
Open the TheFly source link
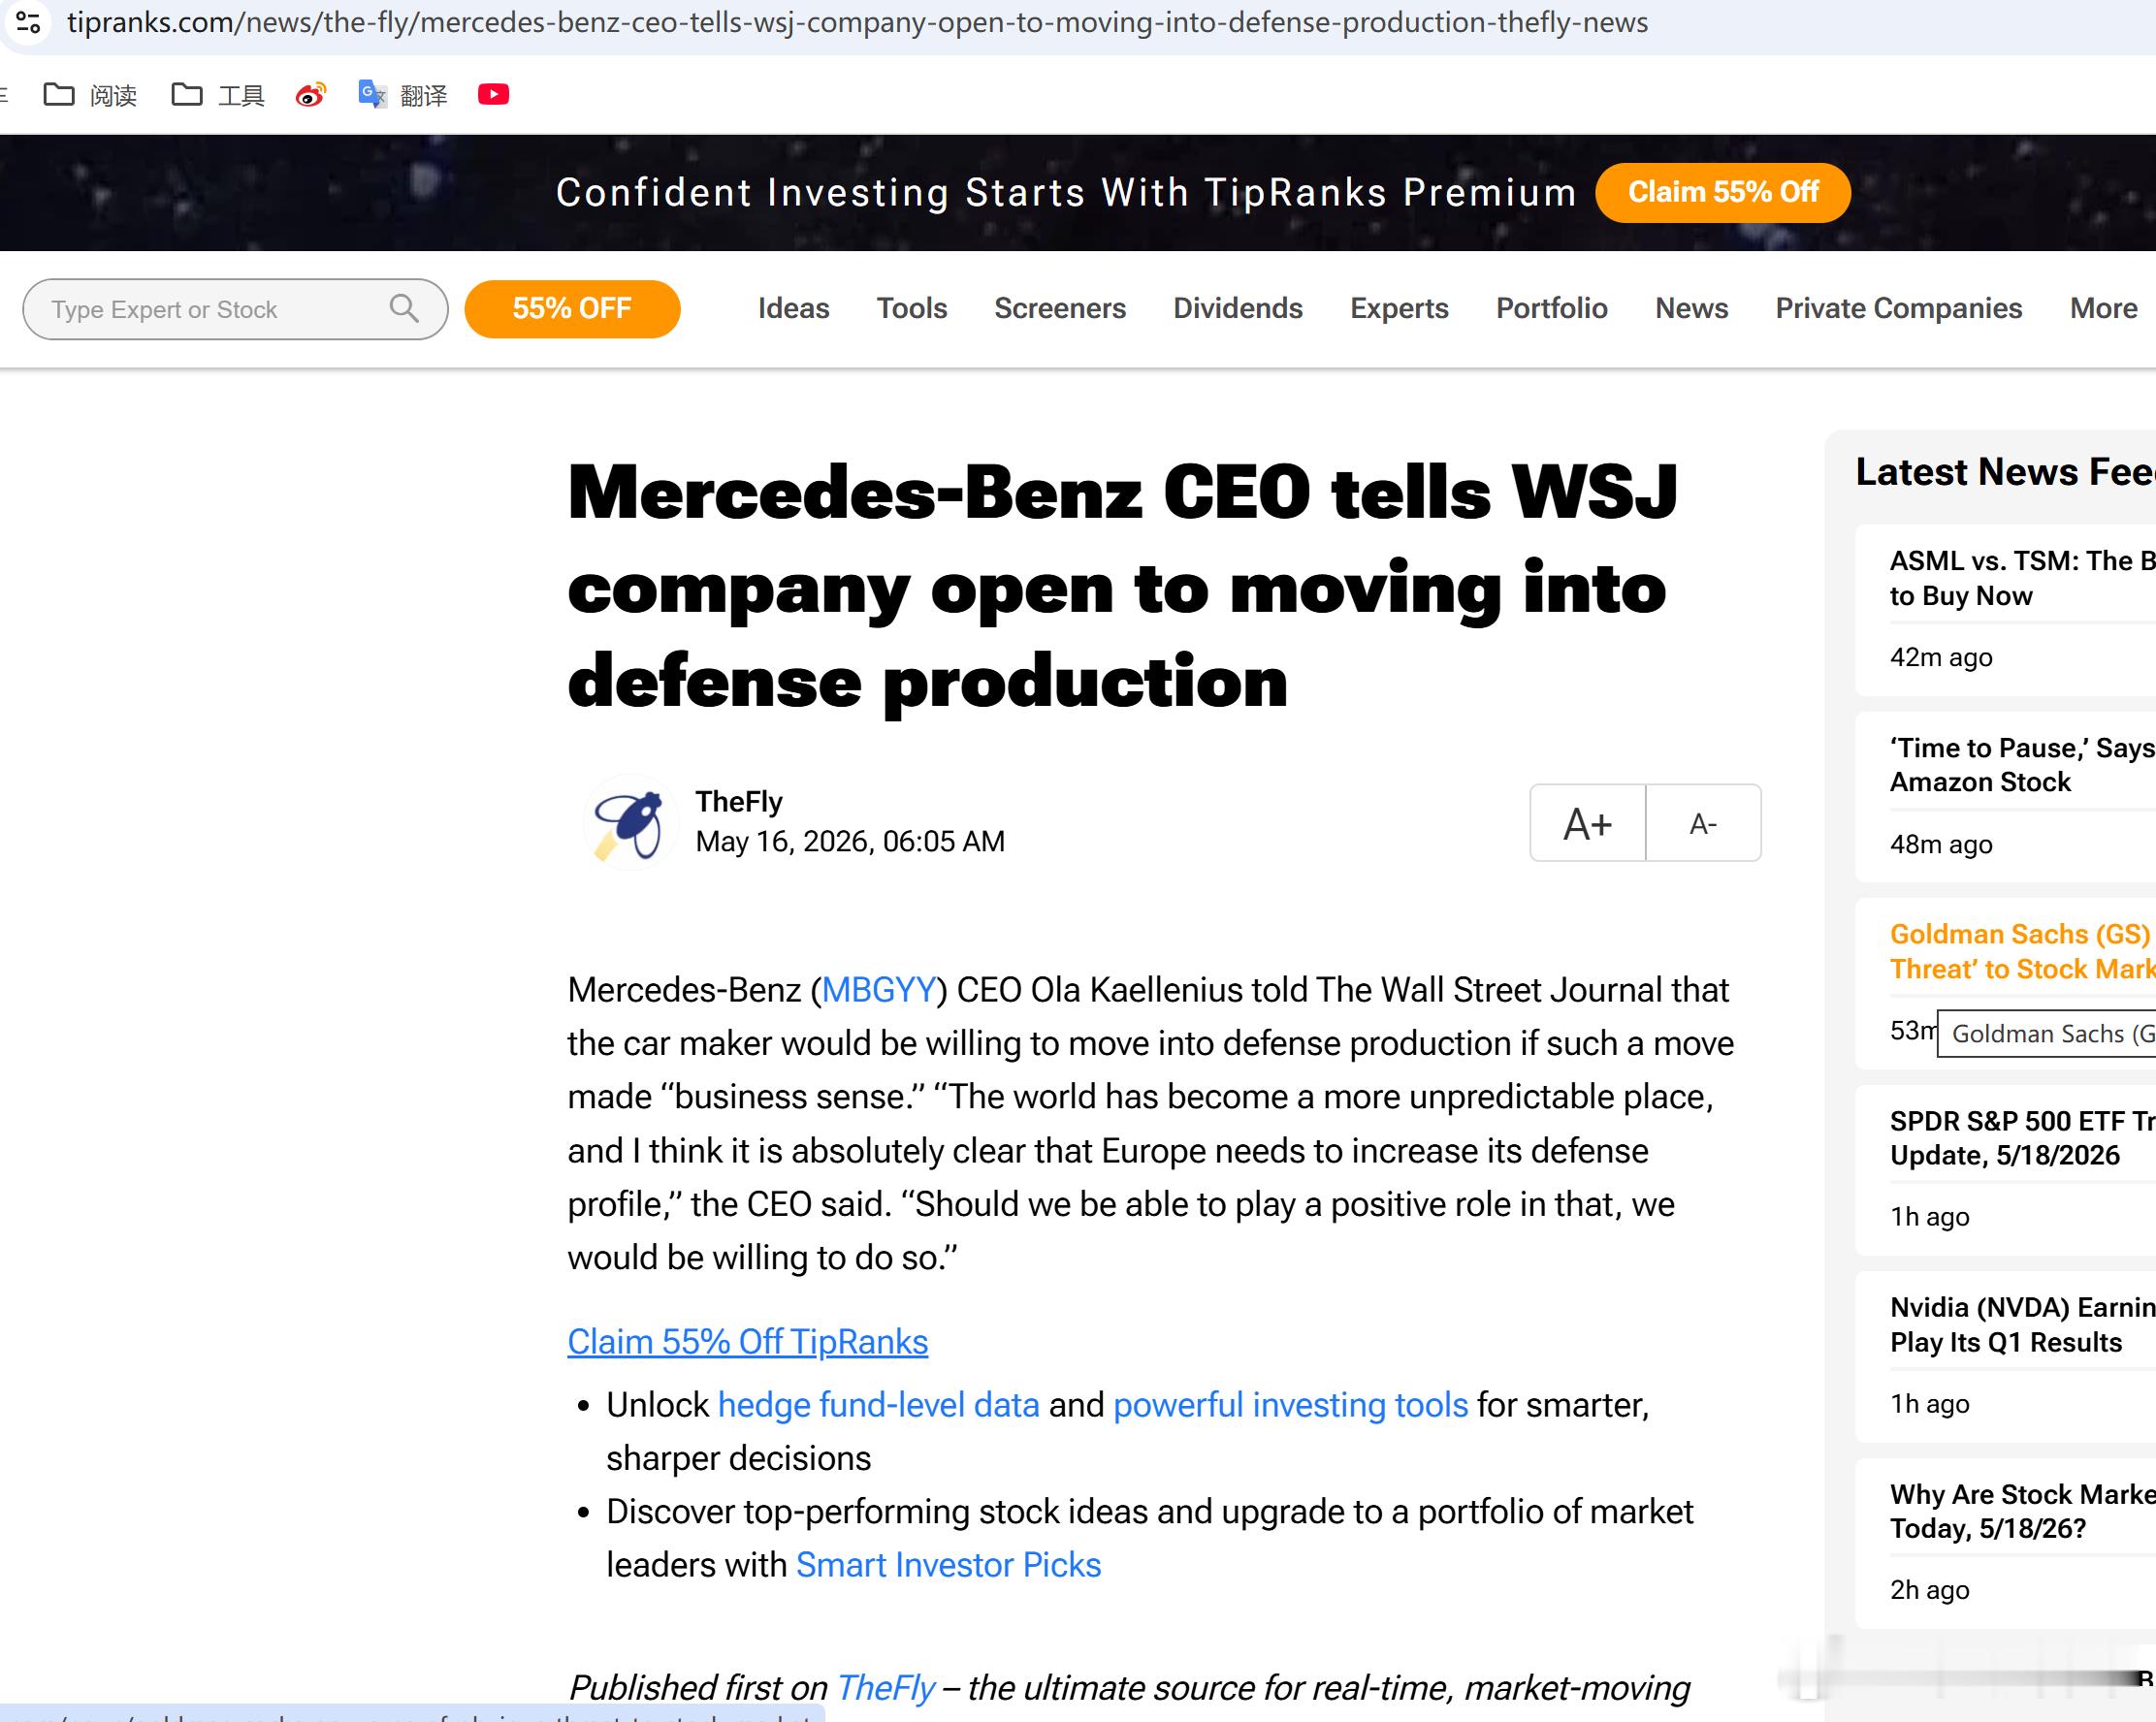coord(885,1688)
